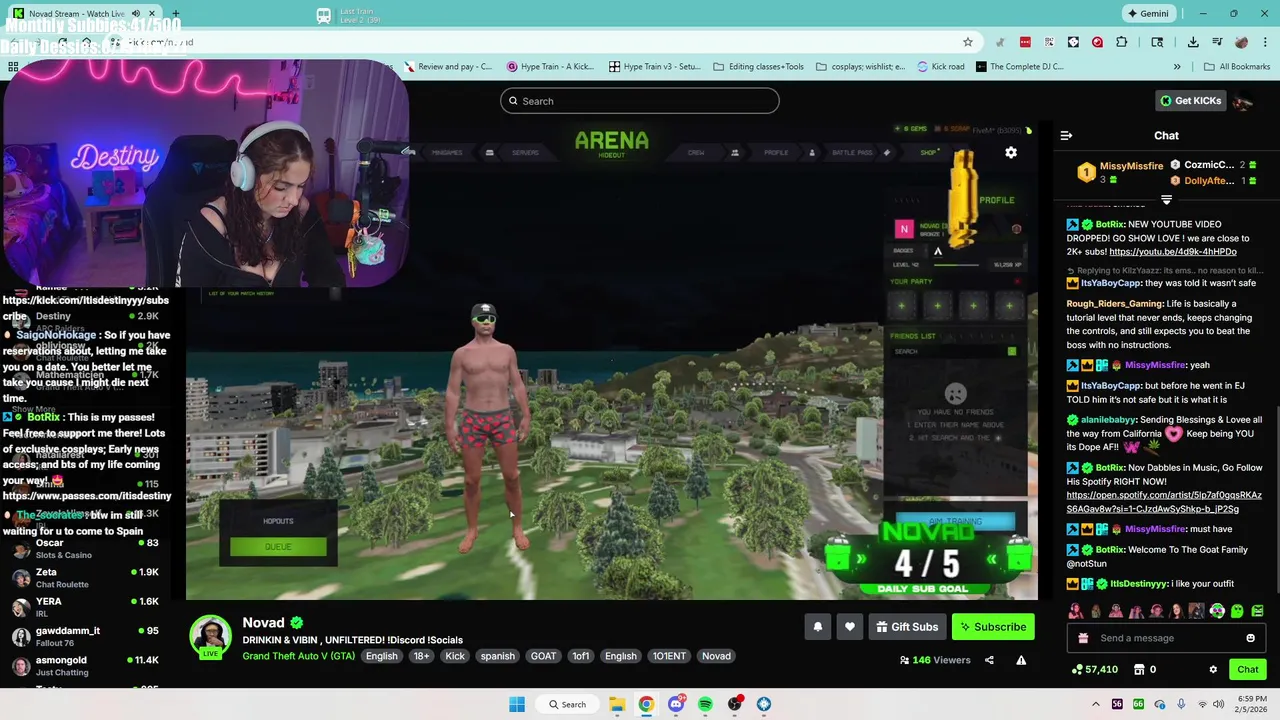The image size is (1280, 720).
Task: Open the channel points shop icon
Action: tap(1138, 670)
